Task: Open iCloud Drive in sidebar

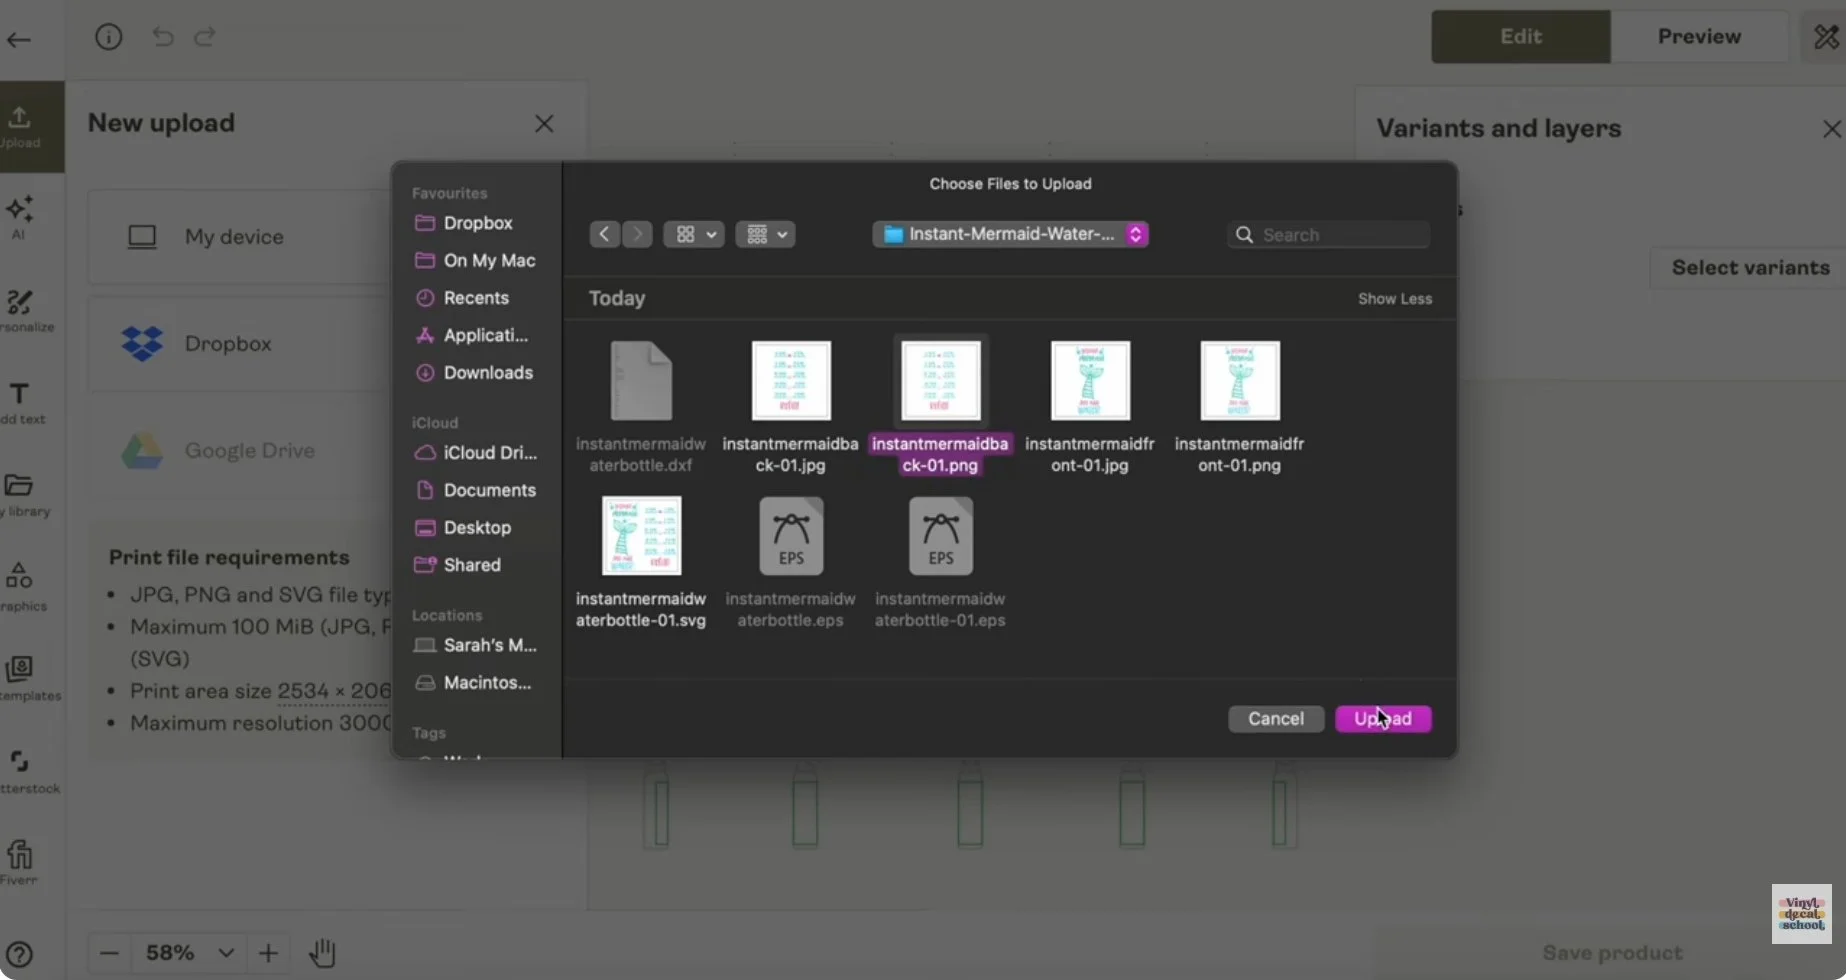Action: coord(476,453)
